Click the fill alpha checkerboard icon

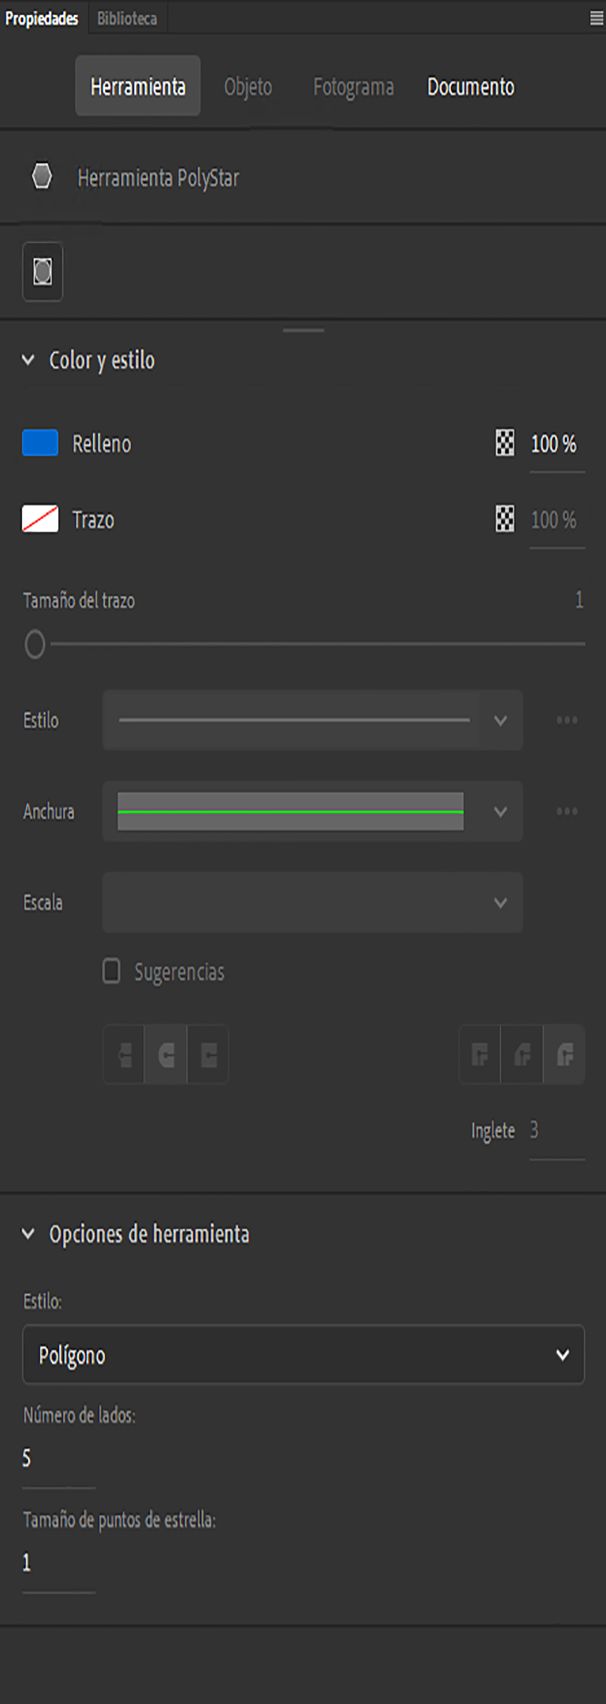coord(505,443)
